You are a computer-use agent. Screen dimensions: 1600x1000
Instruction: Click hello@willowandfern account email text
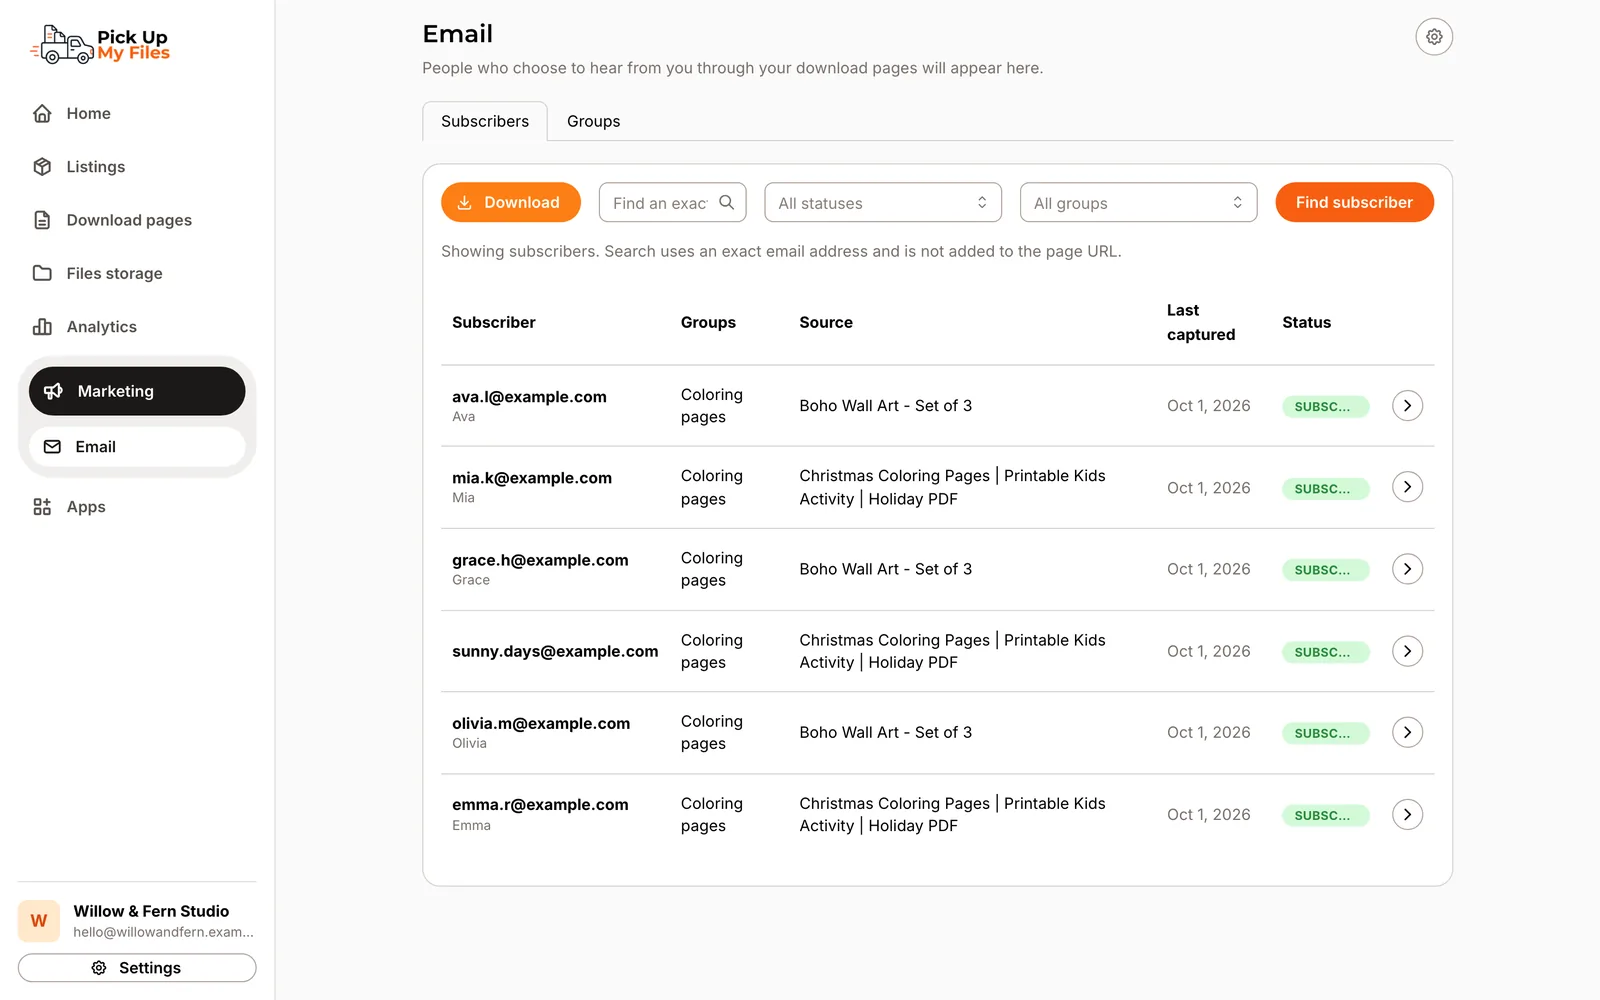coord(163,932)
